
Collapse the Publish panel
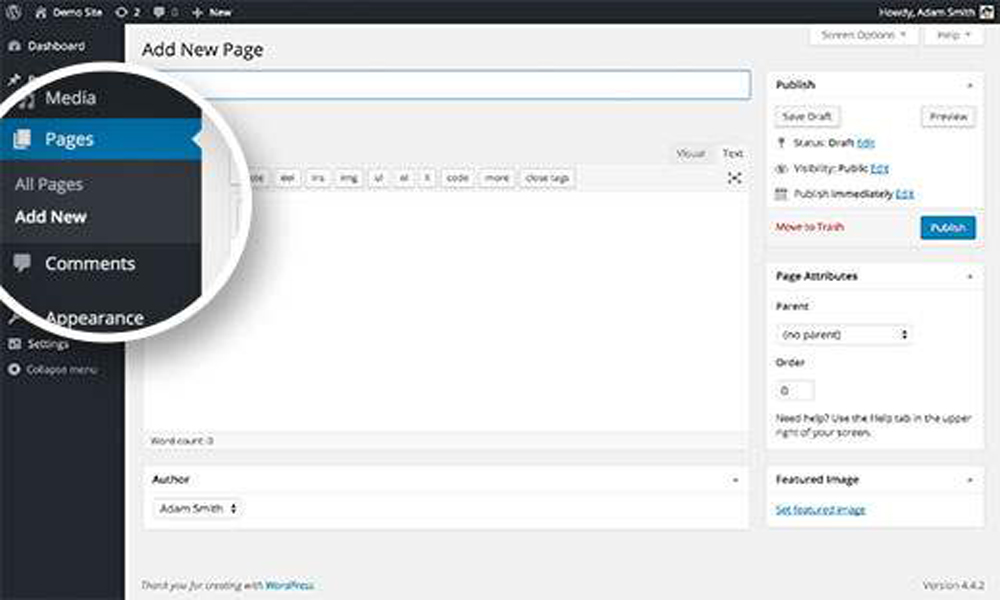point(969,86)
